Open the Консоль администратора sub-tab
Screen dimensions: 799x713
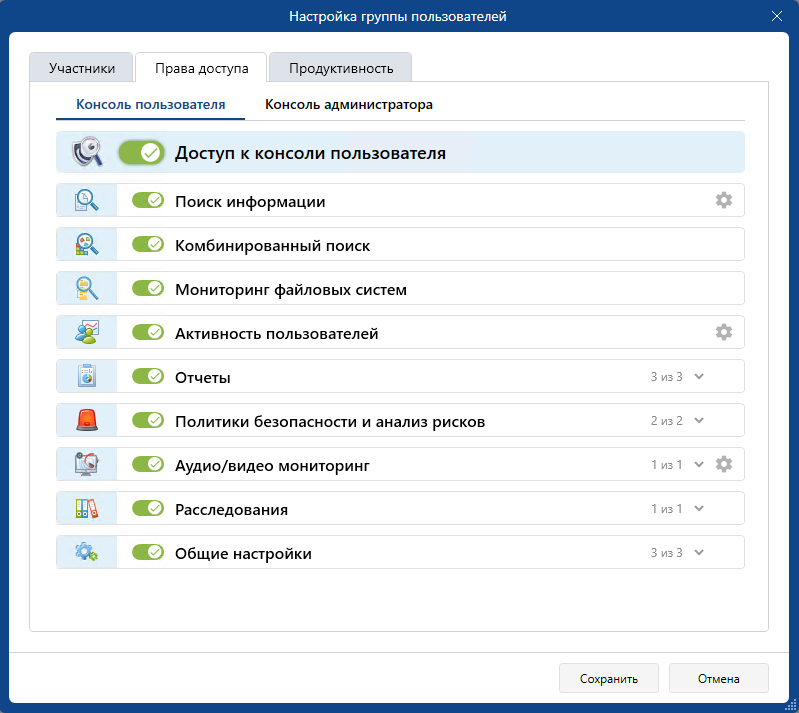[348, 104]
